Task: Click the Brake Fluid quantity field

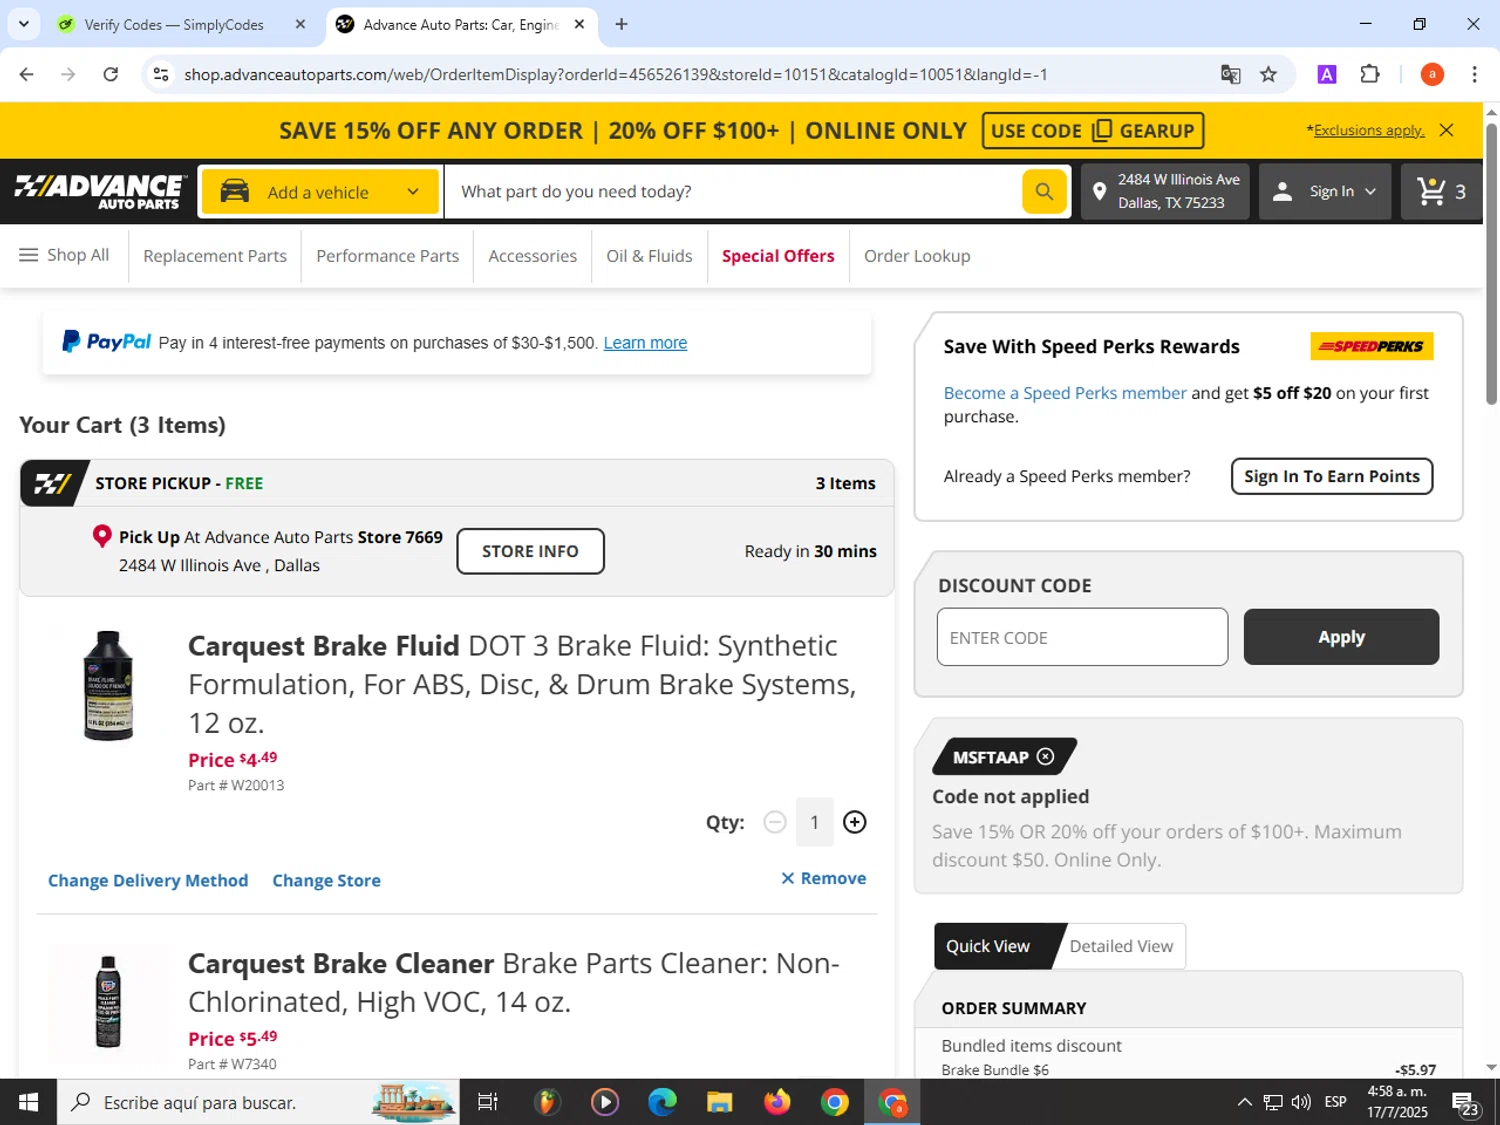Action: (814, 822)
